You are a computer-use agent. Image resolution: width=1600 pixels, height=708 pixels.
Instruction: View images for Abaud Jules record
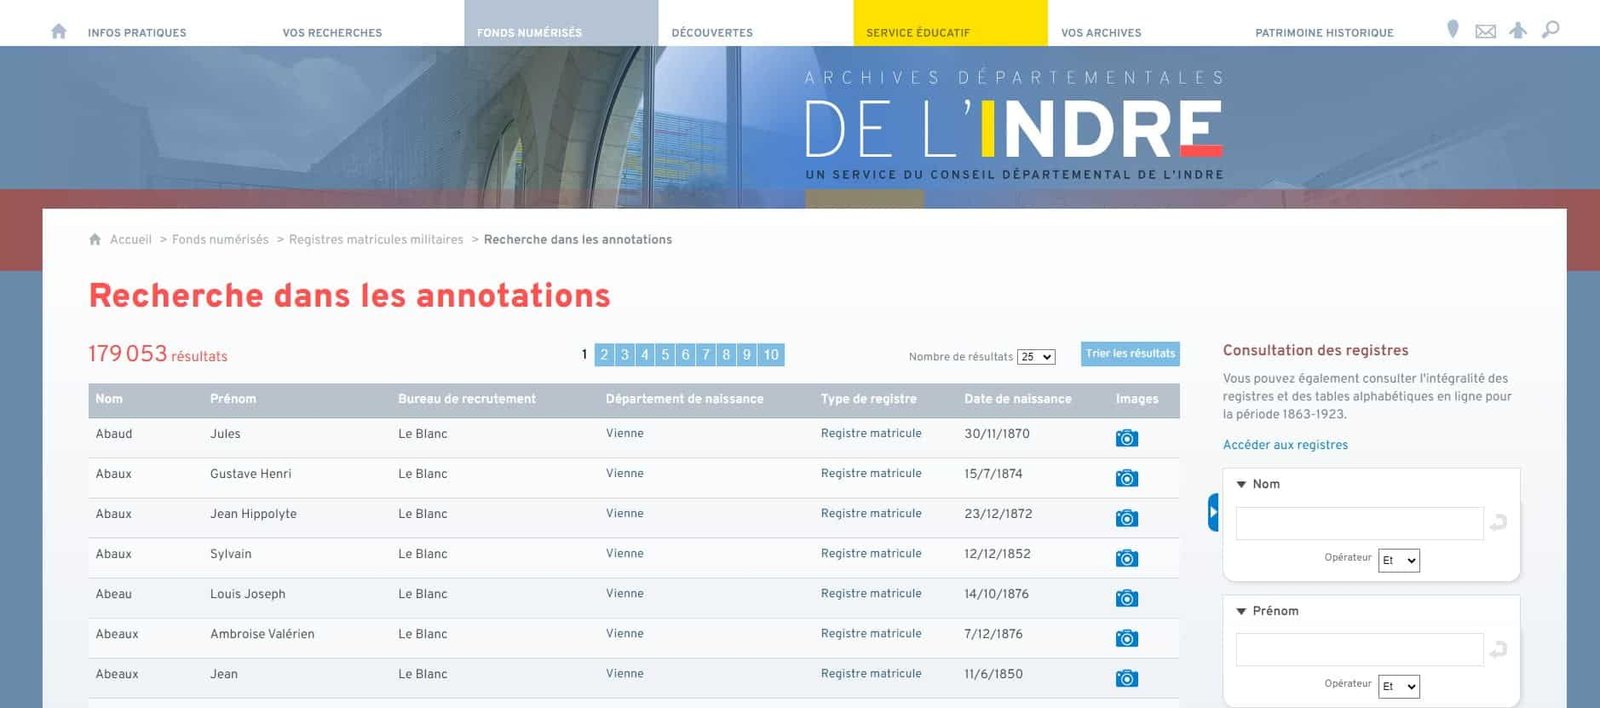click(x=1127, y=438)
